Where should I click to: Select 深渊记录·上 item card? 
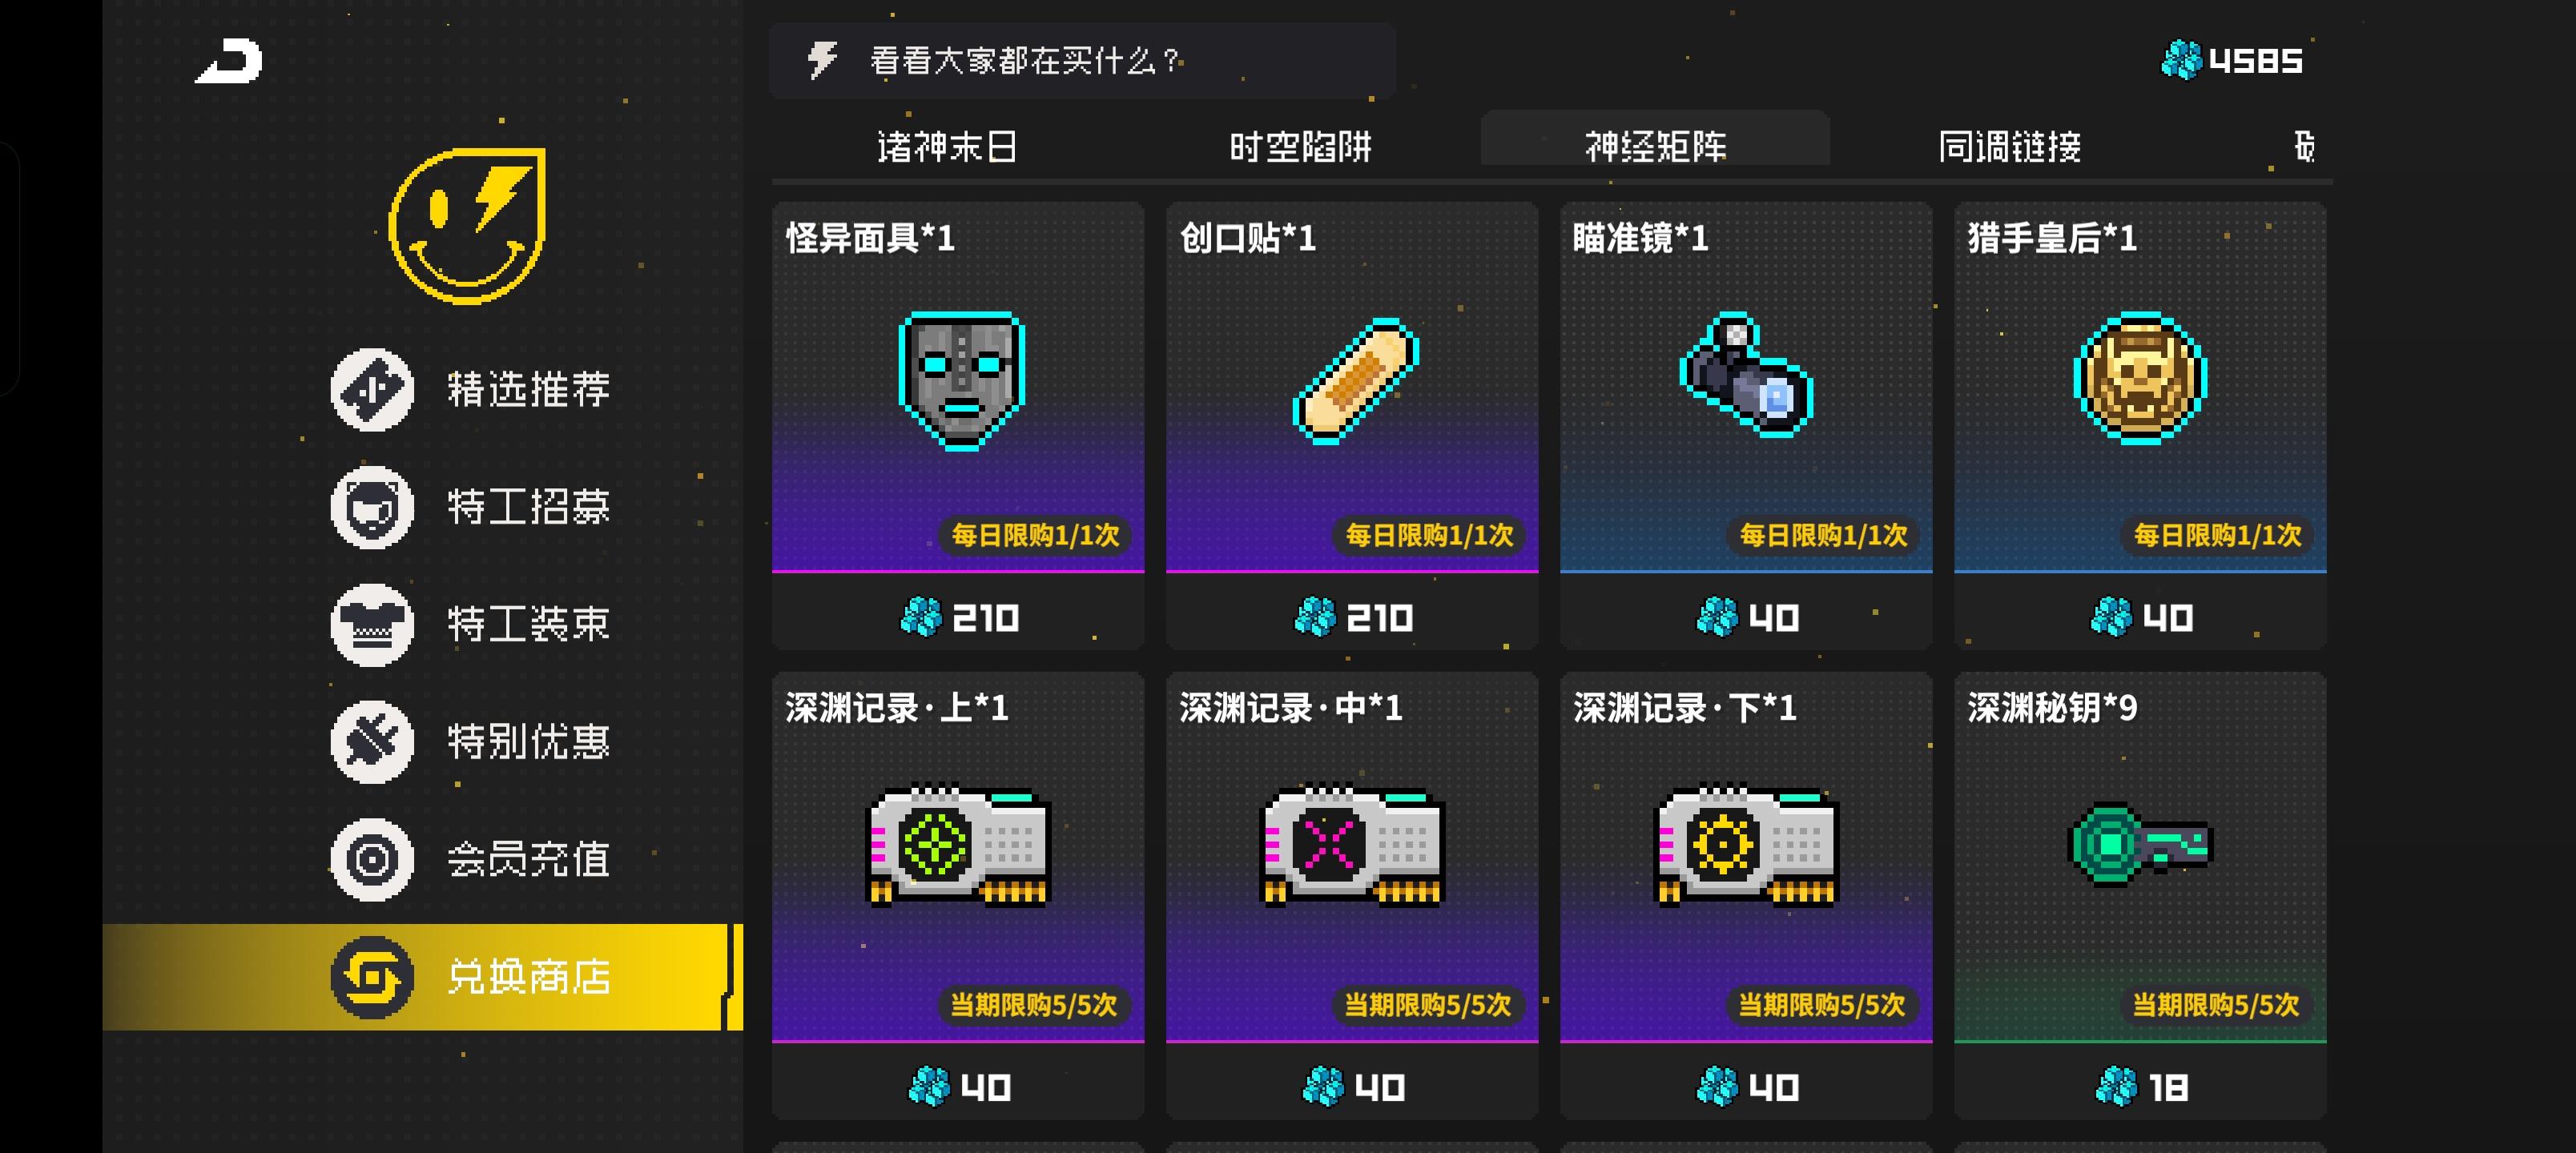point(958,896)
